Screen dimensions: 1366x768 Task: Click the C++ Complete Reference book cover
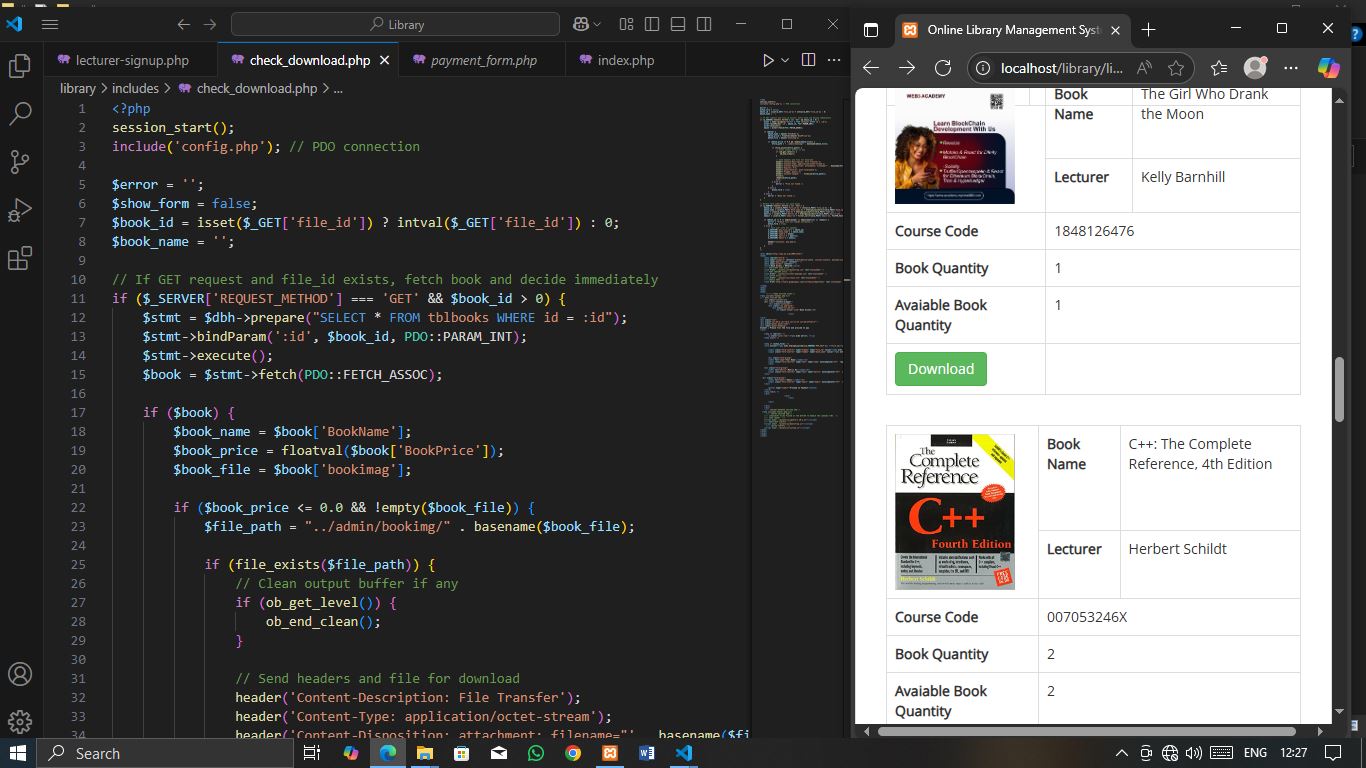point(955,511)
